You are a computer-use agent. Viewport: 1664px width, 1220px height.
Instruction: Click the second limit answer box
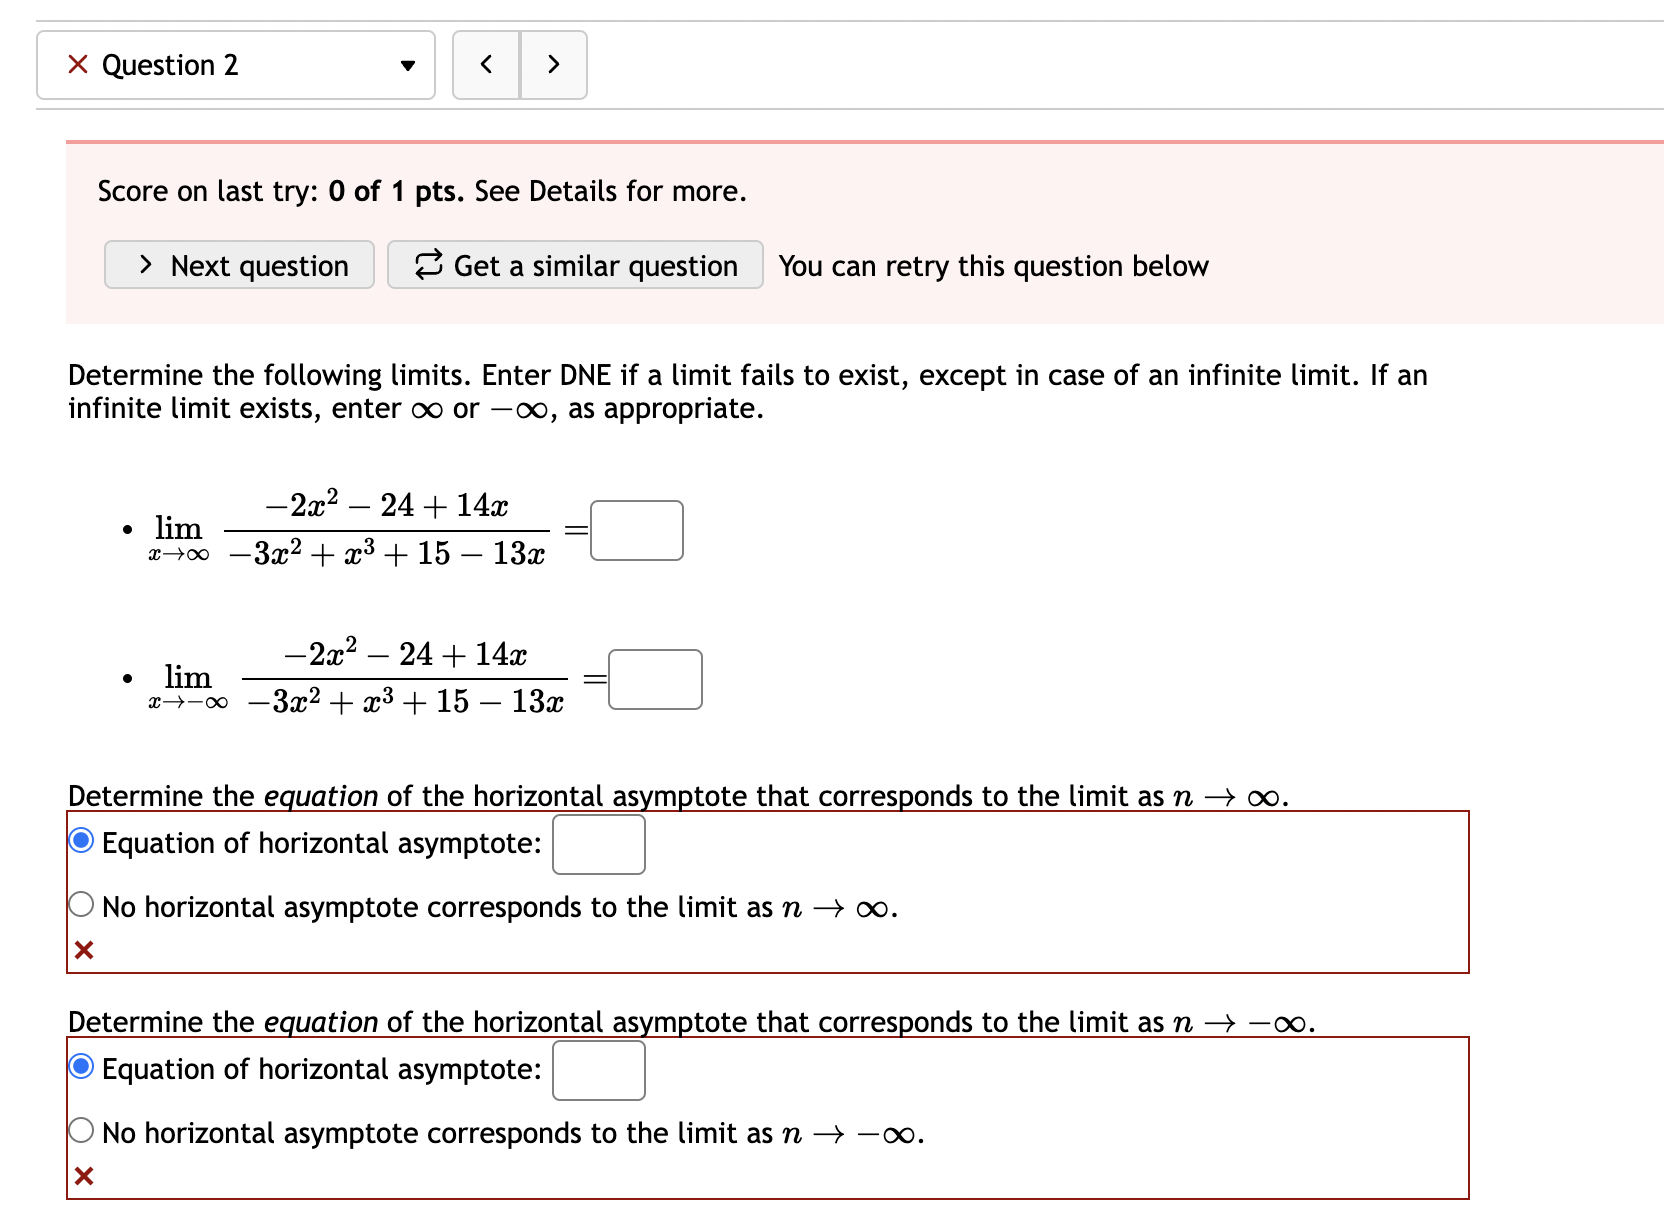[655, 679]
